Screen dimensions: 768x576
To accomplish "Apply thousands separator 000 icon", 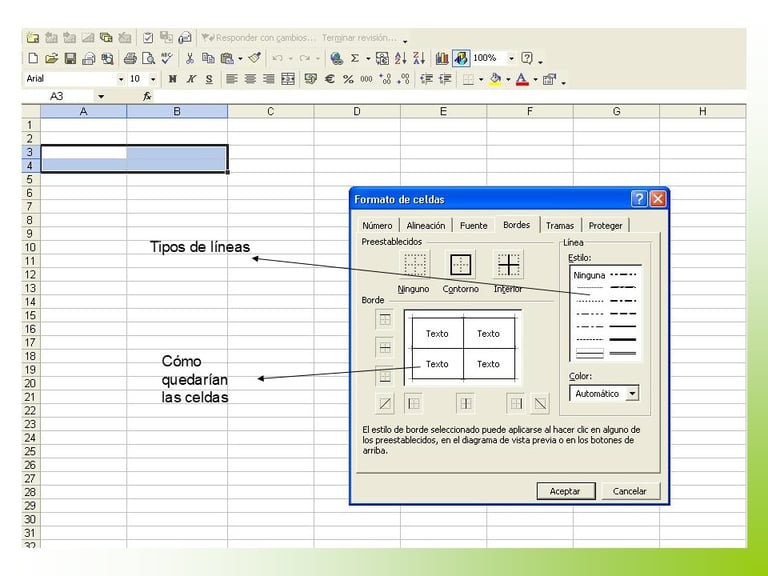I will [x=366, y=79].
